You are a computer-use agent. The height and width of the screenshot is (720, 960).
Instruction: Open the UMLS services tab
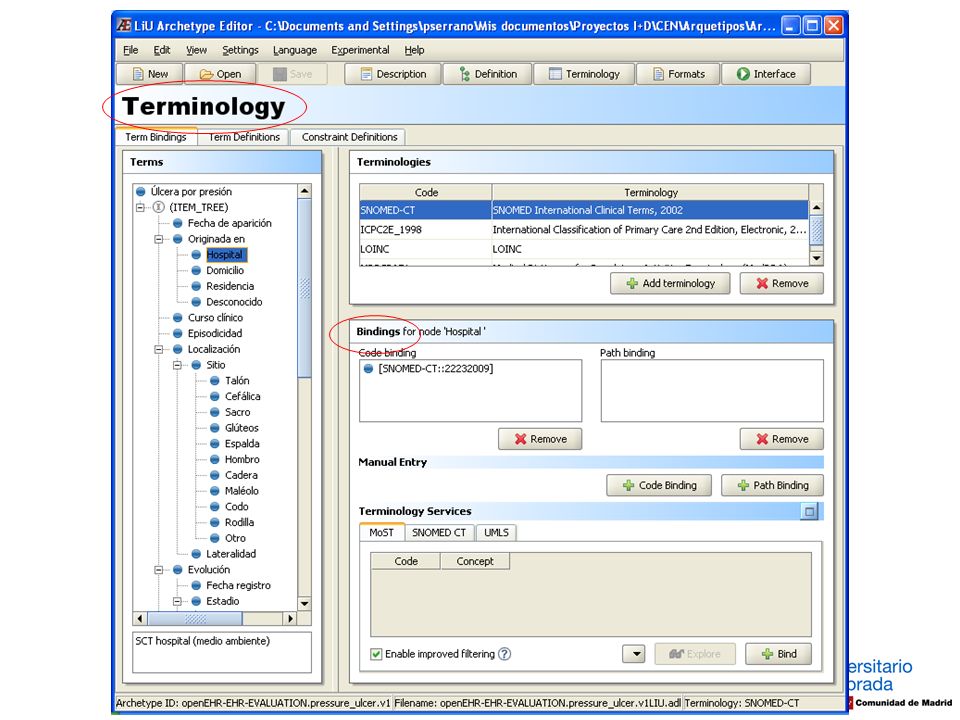496,533
